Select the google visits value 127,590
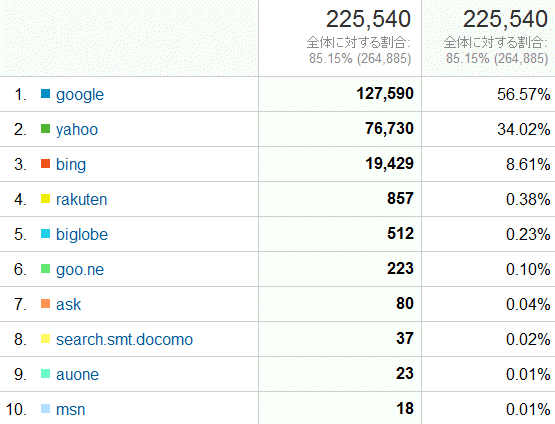The height and width of the screenshot is (424, 555). tap(385, 94)
